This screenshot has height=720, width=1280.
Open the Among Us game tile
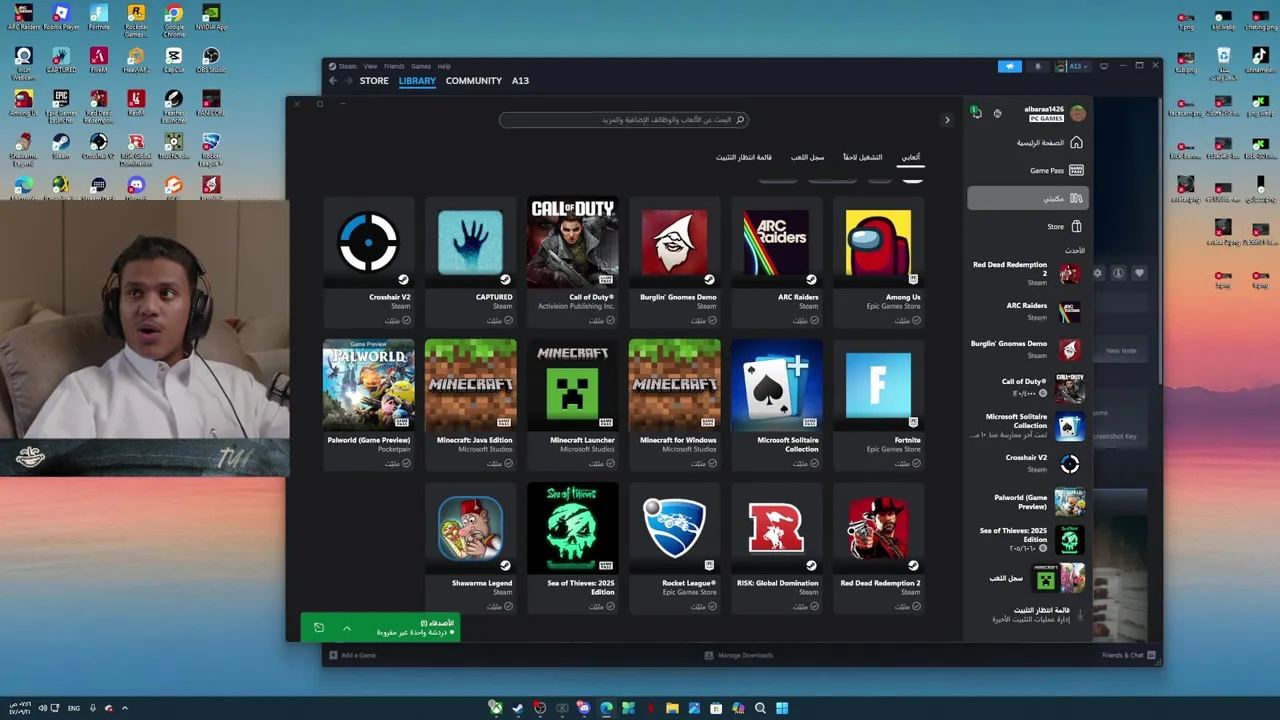(878, 262)
